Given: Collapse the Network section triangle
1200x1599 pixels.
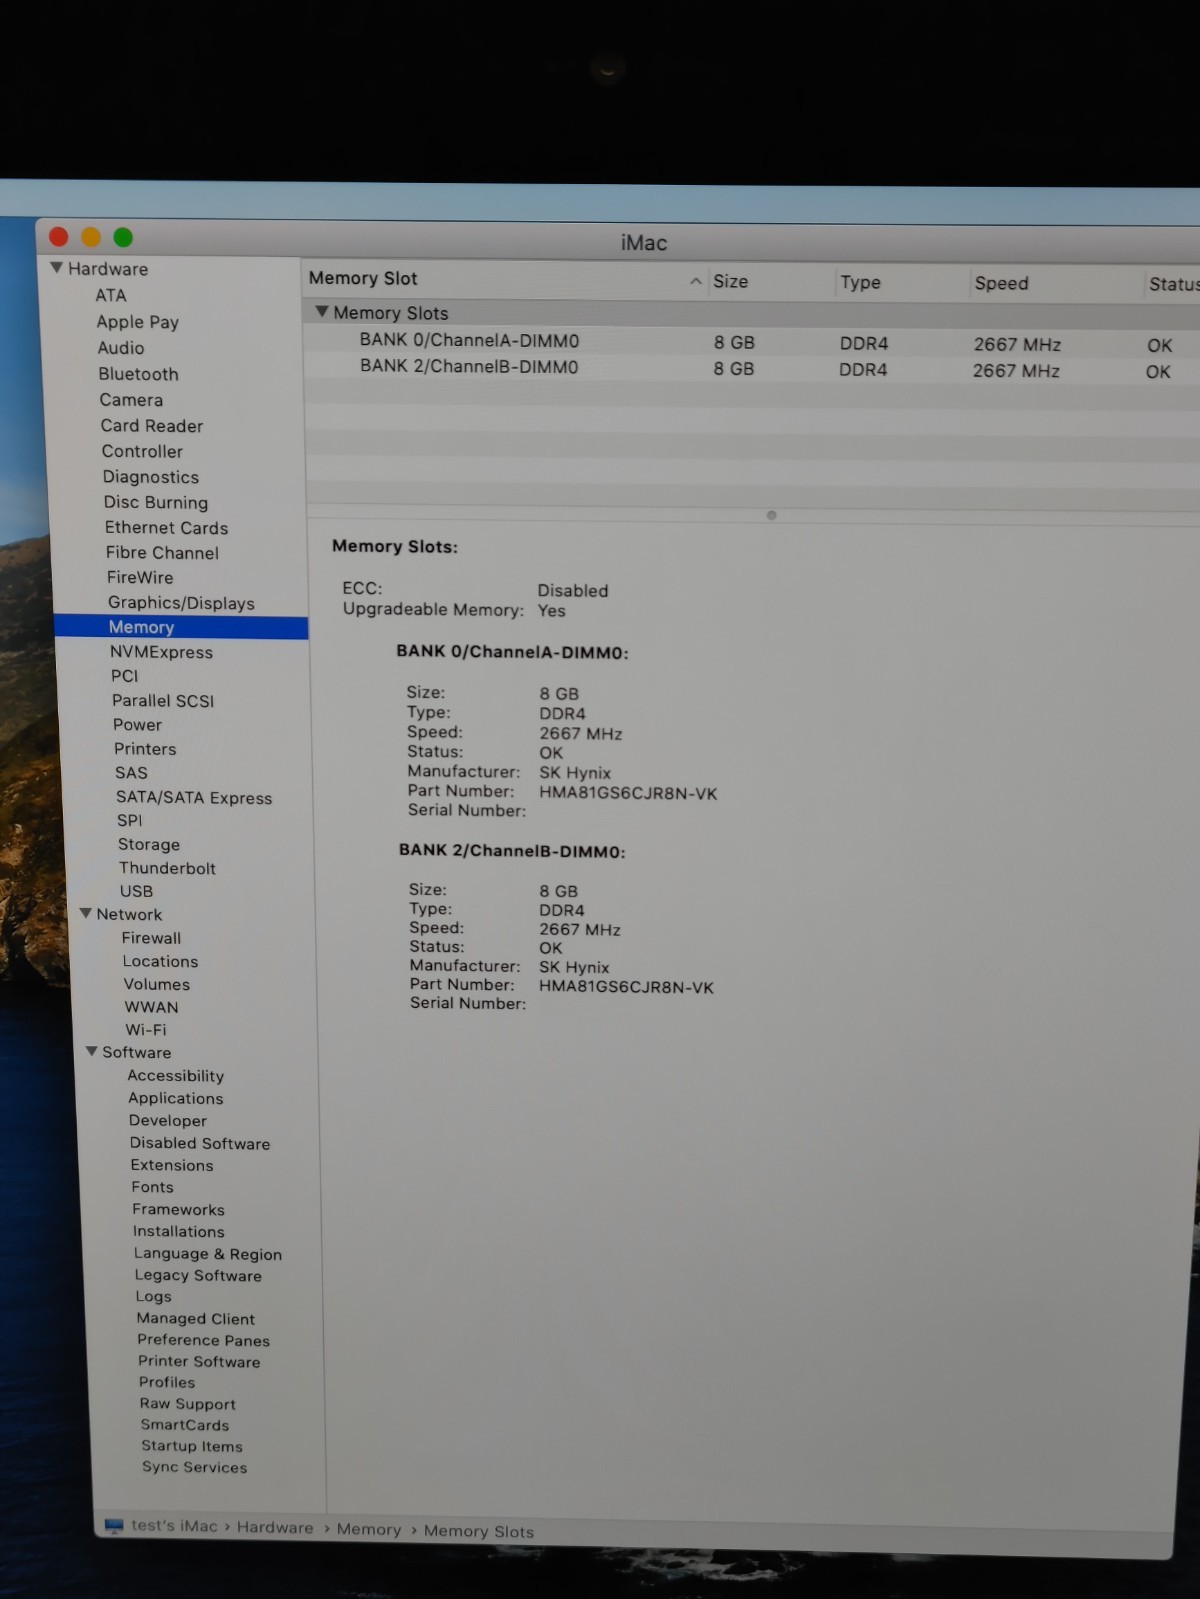Looking at the screenshot, I should [86, 913].
